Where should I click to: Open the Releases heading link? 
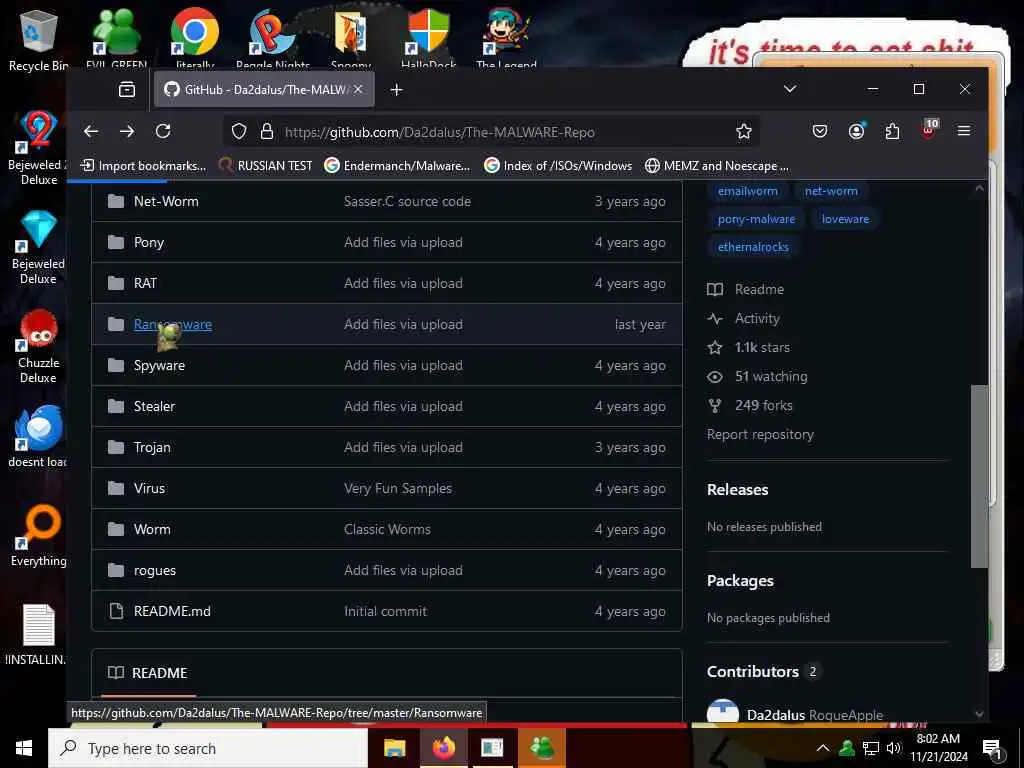[x=737, y=490]
